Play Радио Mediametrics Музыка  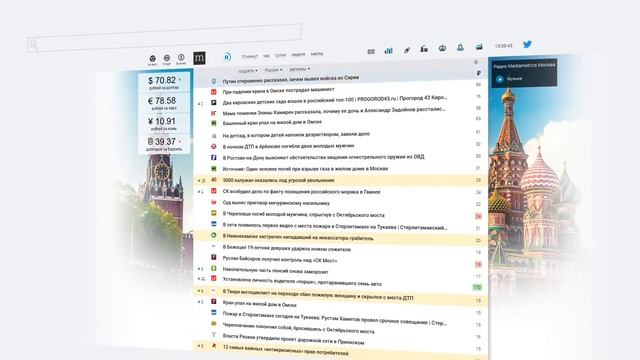pos(500,79)
